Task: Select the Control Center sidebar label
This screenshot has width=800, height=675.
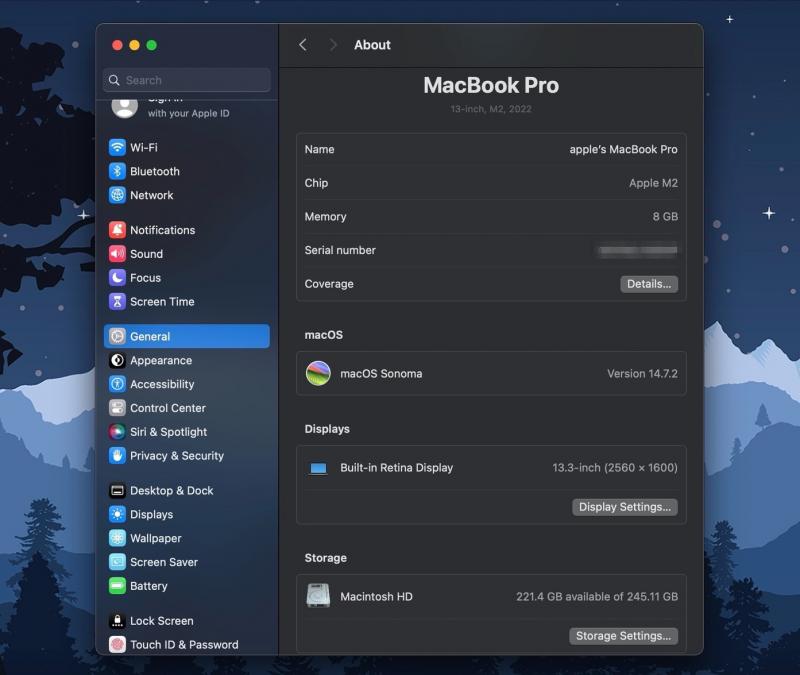Action: (x=167, y=408)
